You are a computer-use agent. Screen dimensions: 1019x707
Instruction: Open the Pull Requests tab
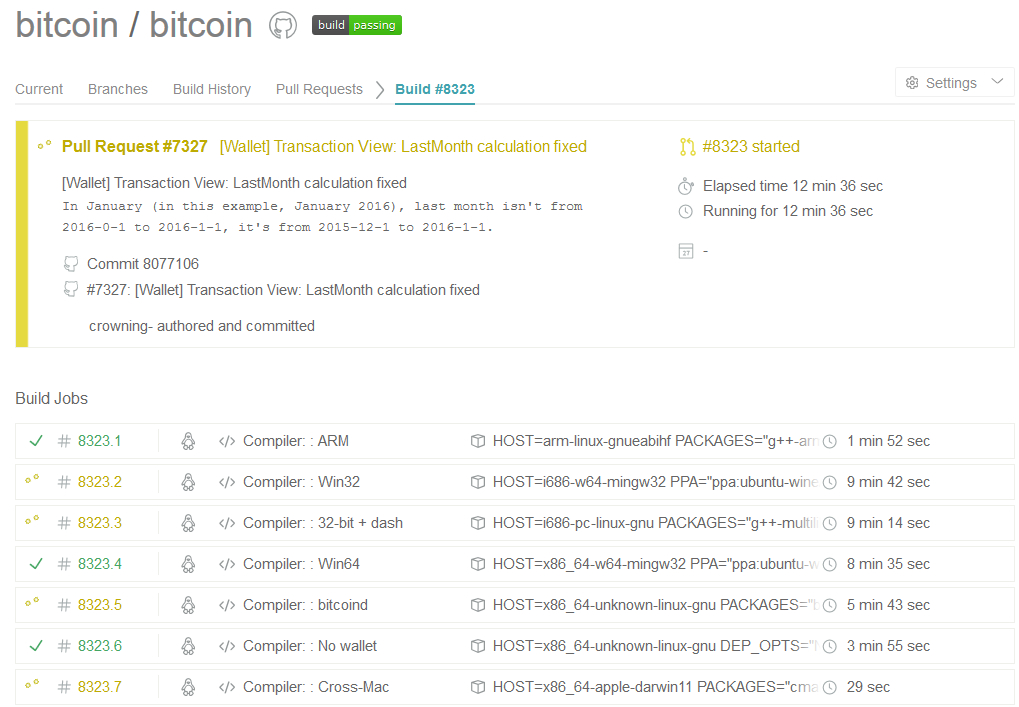pos(319,89)
